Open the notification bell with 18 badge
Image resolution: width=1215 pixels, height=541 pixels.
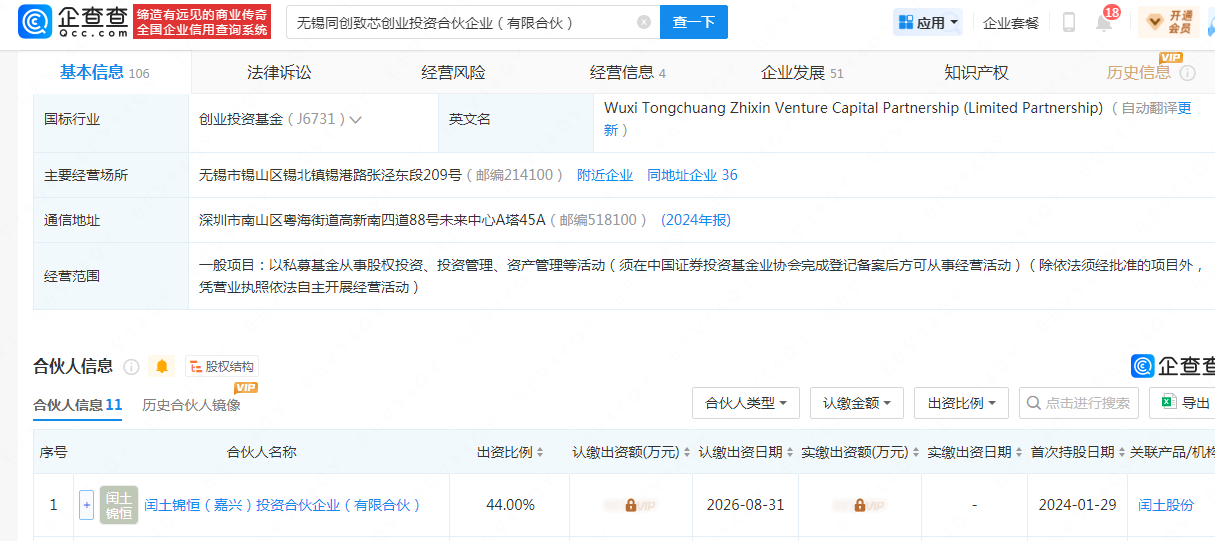click(x=1104, y=22)
